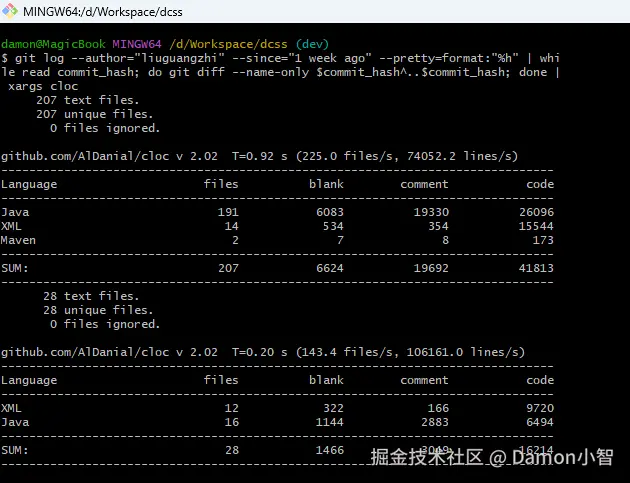Click the XML code value 9720
The image size is (630, 483).
click(540, 408)
